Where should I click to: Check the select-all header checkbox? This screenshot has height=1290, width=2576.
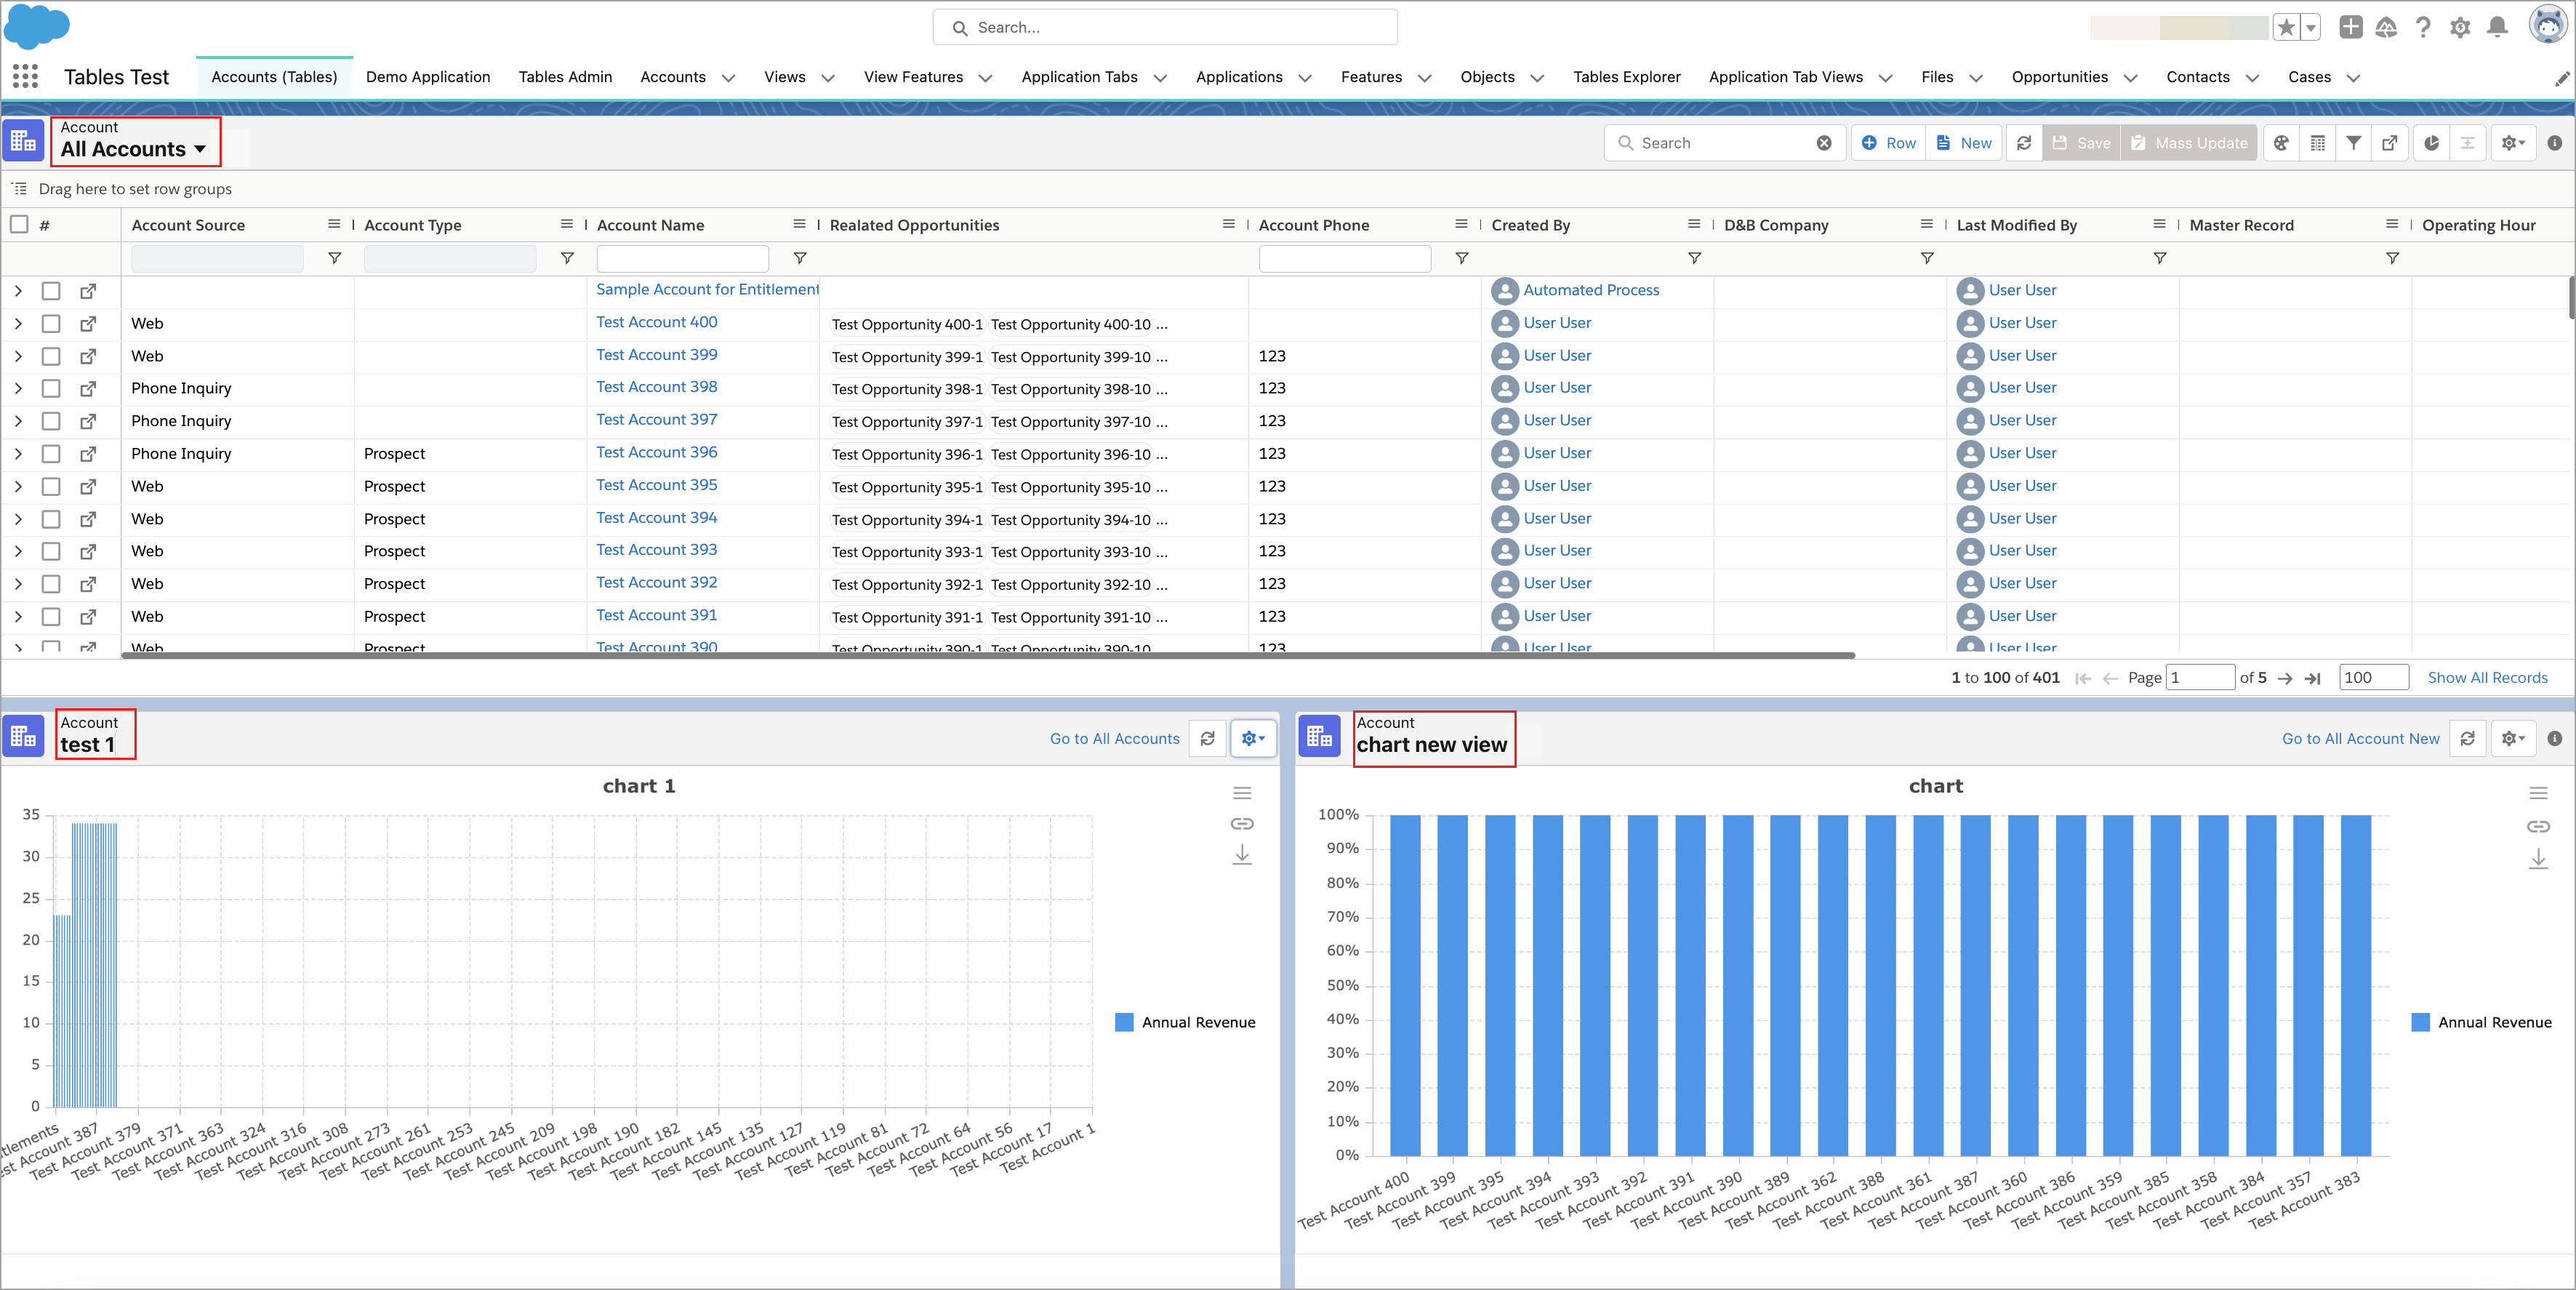coord(19,224)
